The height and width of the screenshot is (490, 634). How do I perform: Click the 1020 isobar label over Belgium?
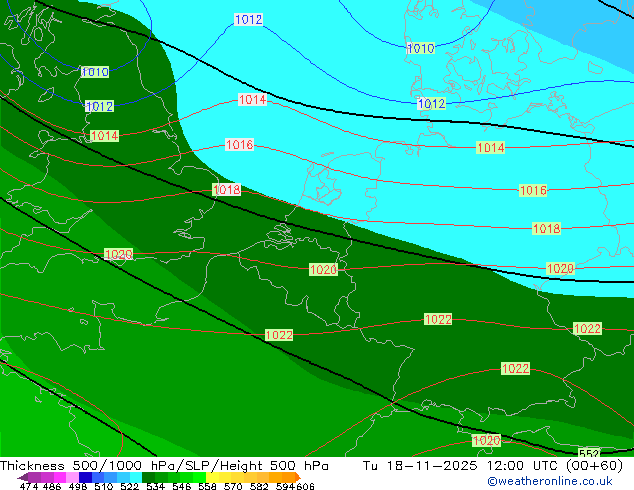[x=323, y=269]
